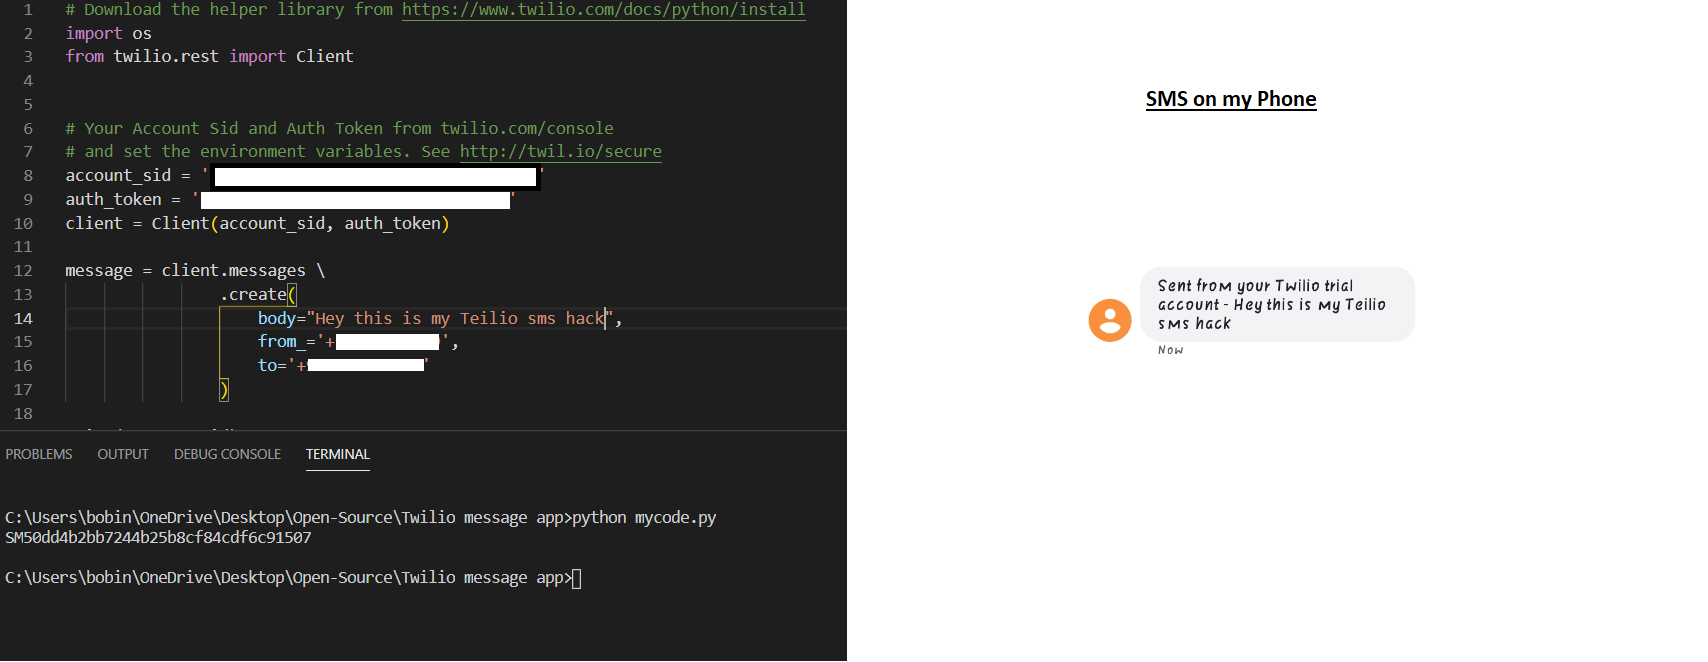This screenshot has width=1708, height=662.
Task: Click the redacted auth_token value field
Action: coord(355,200)
